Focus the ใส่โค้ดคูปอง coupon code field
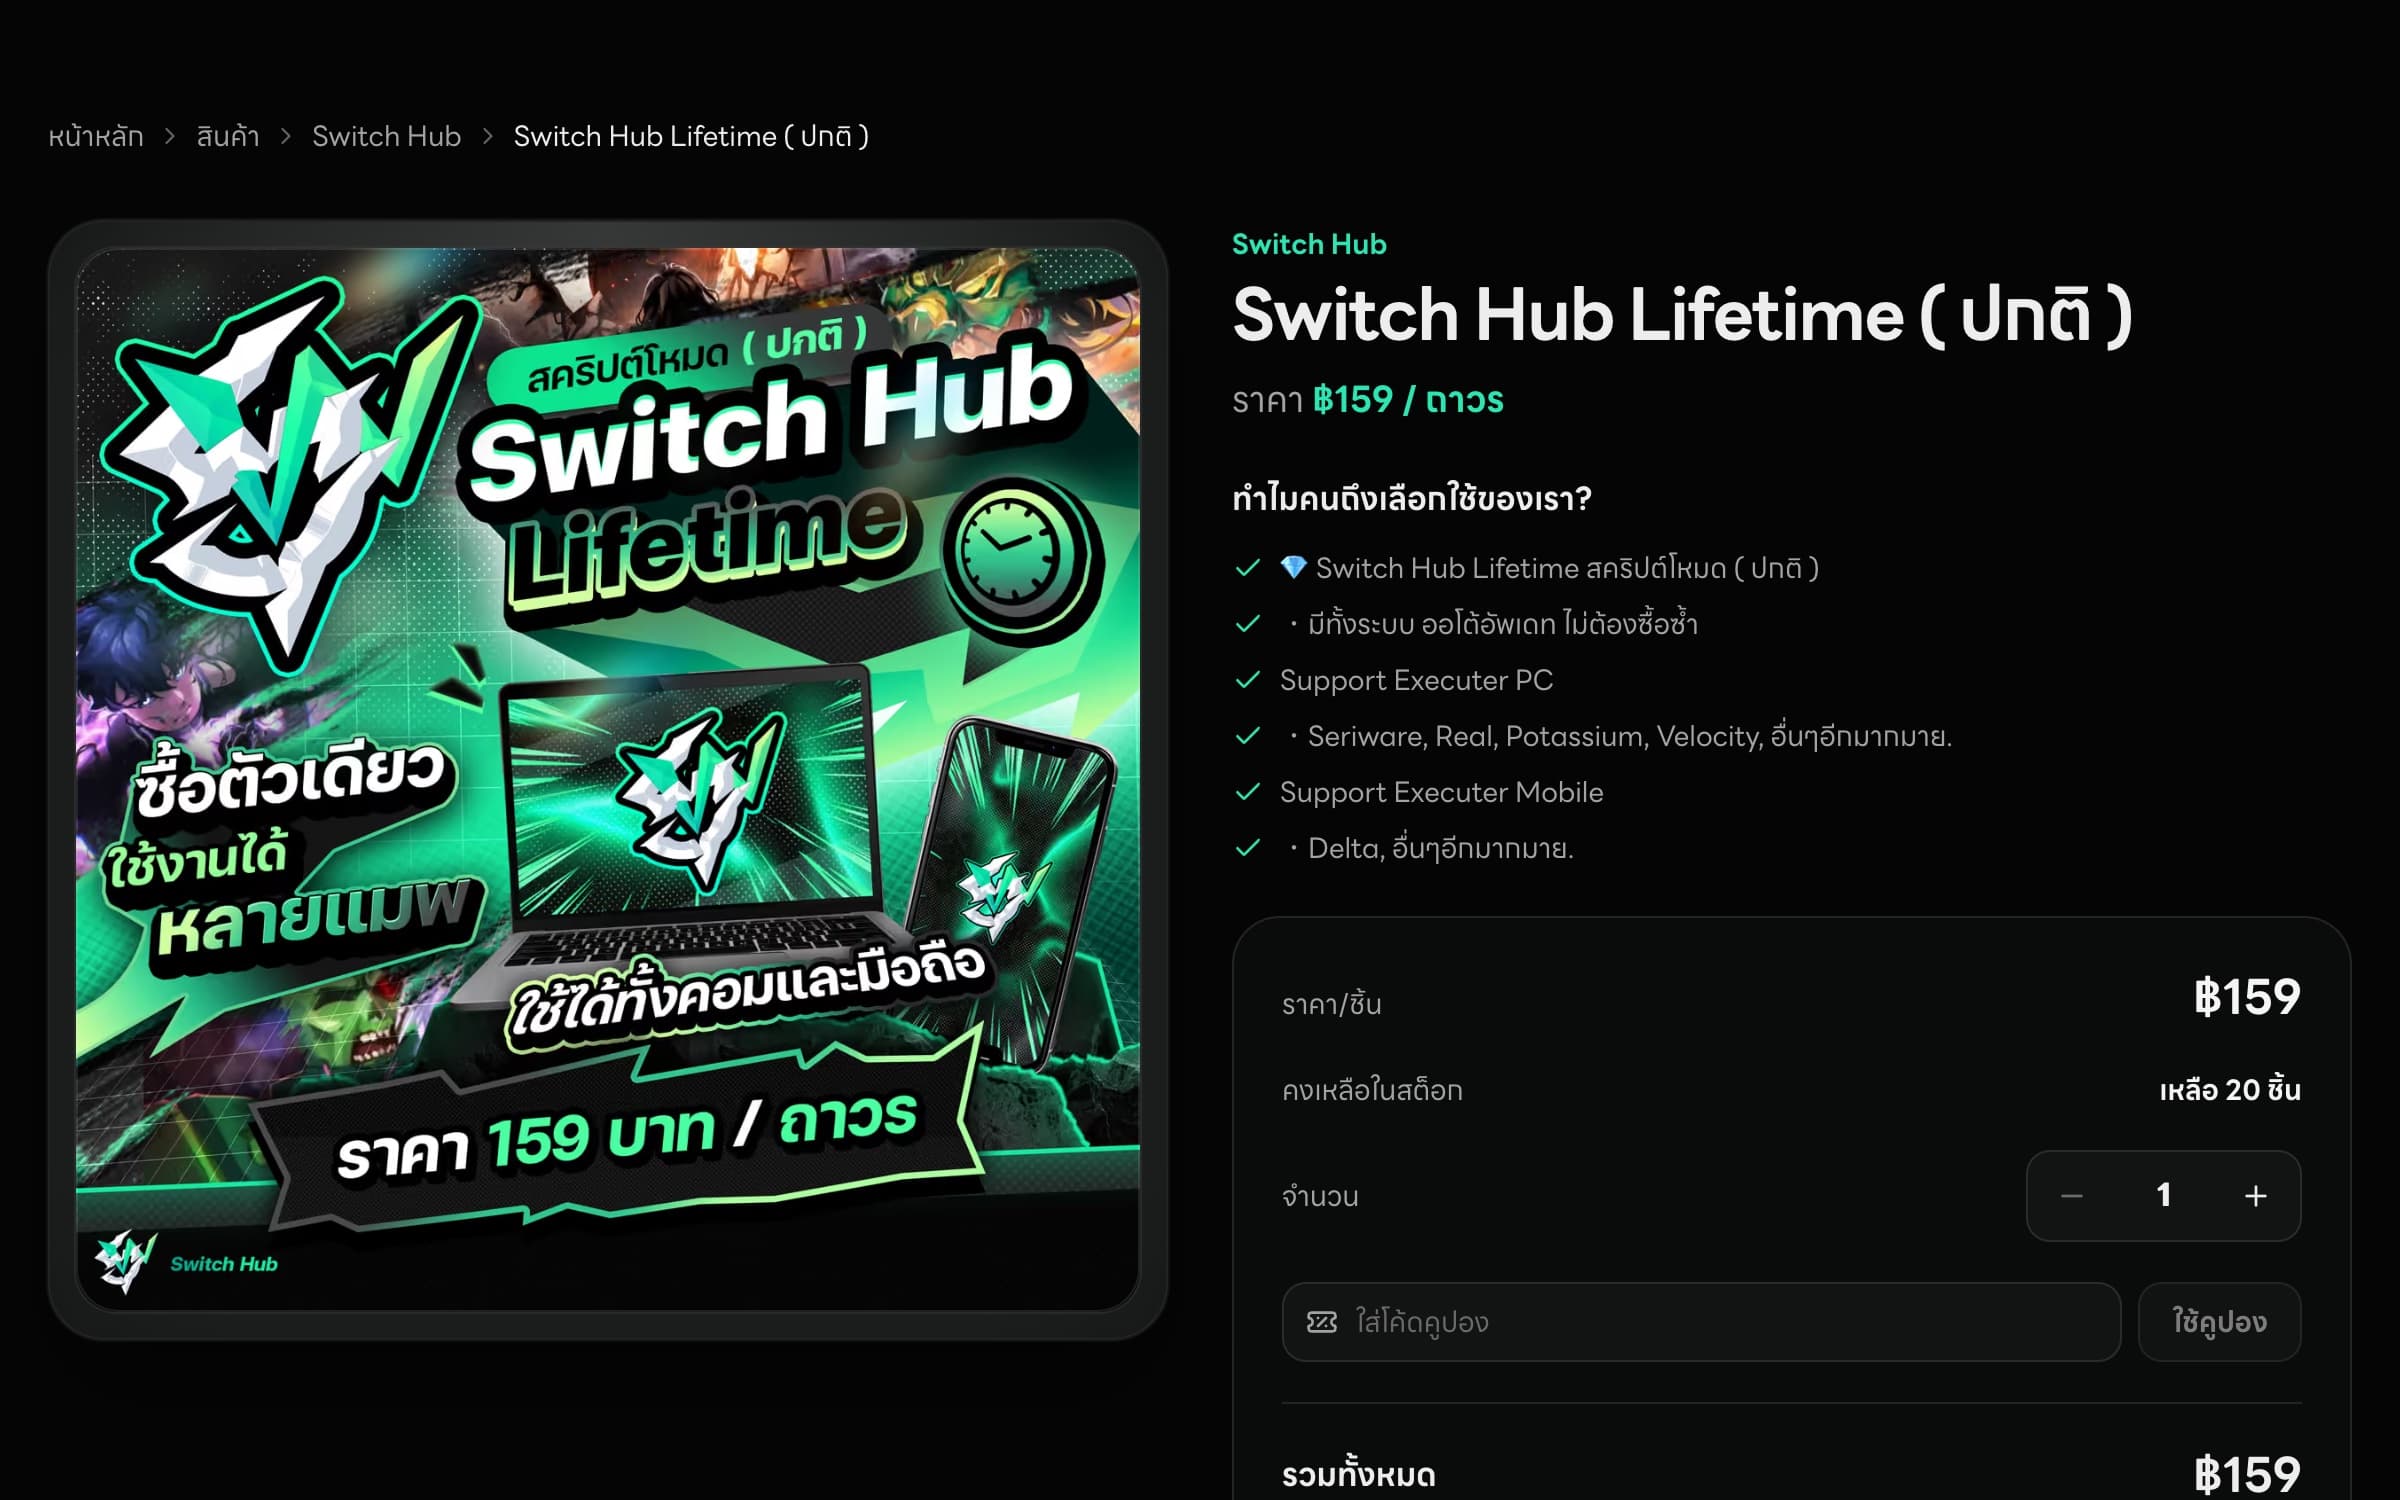This screenshot has width=2400, height=1500. point(1701,1322)
